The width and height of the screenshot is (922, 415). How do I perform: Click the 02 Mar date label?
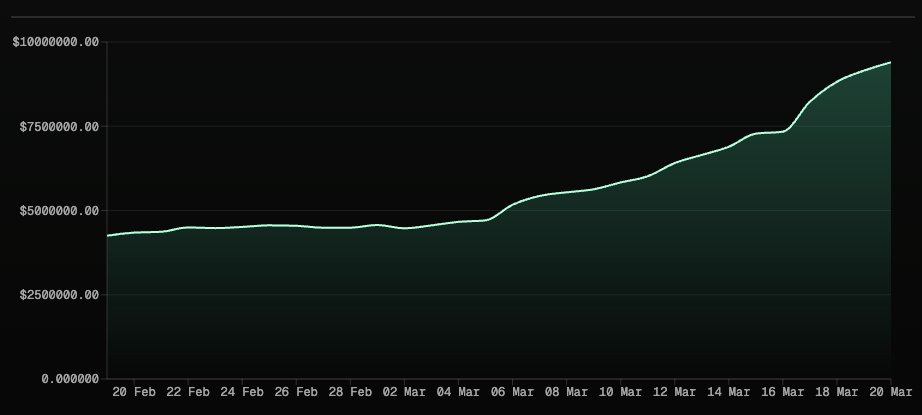tap(405, 392)
